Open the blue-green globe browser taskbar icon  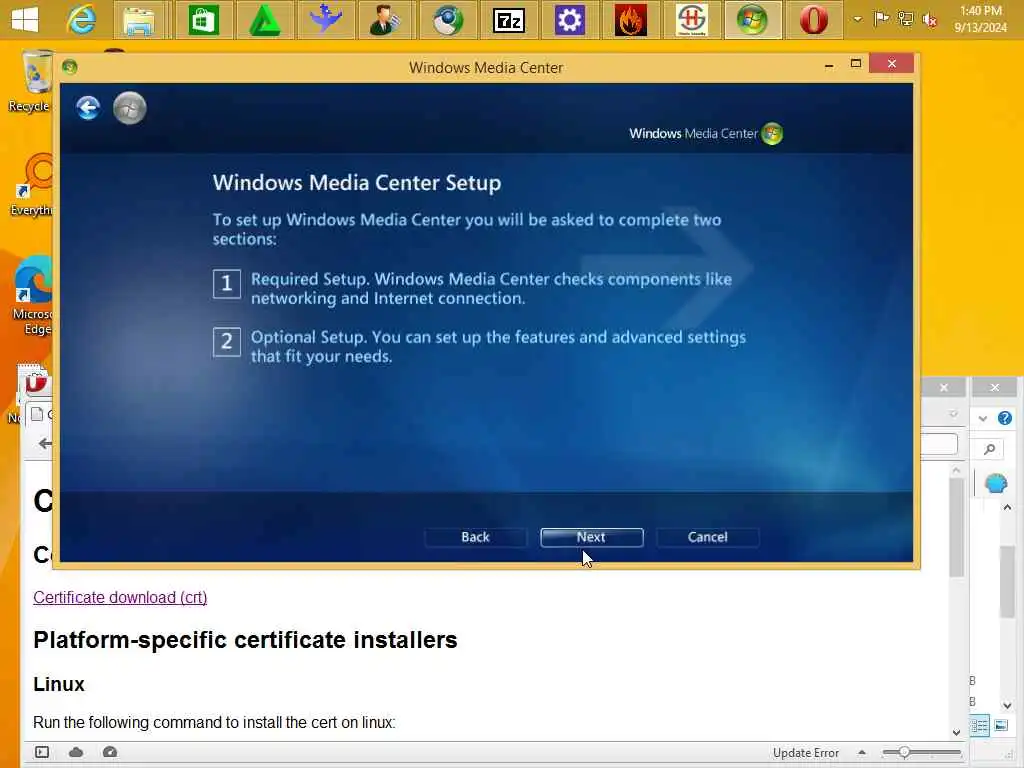pyautogui.click(x=447, y=20)
